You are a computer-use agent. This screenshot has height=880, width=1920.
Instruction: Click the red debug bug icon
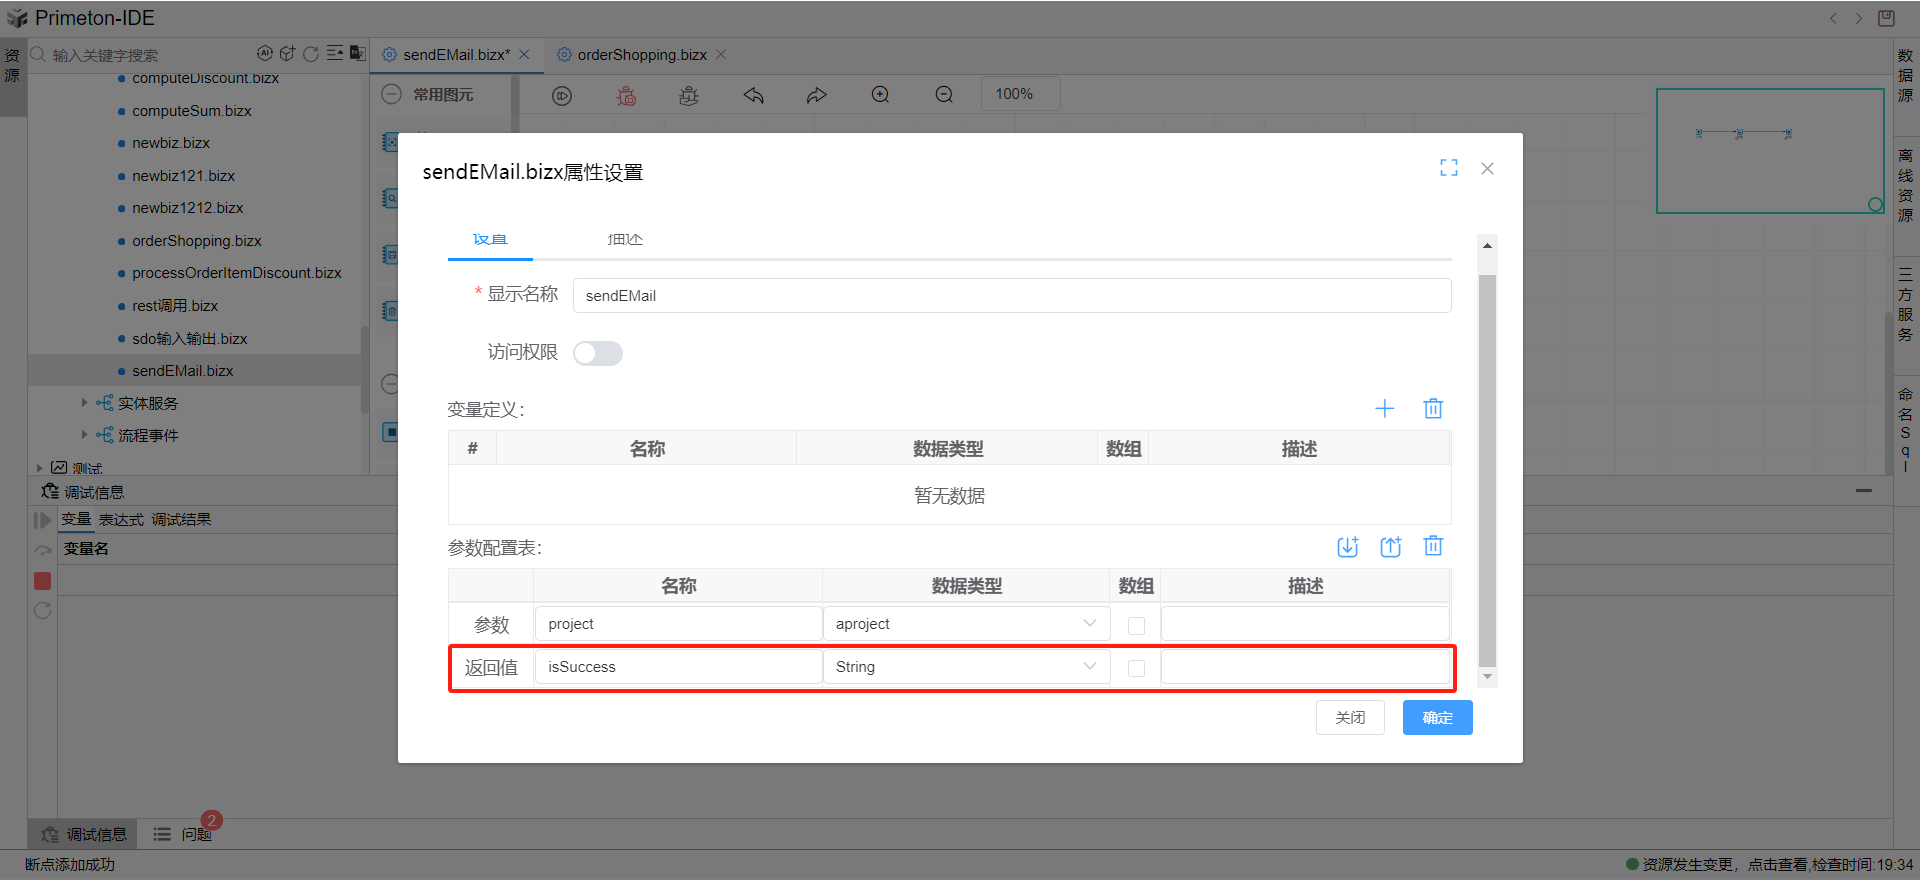point(626,95)
